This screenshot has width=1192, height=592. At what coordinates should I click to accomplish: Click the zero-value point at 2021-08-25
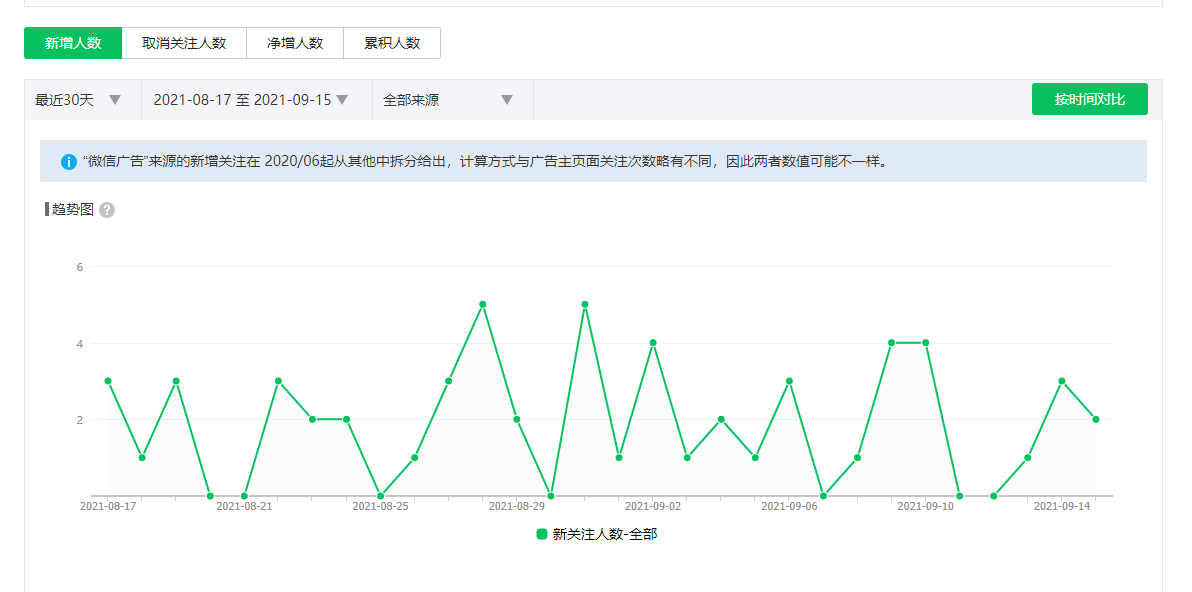(x=380, y=496)
